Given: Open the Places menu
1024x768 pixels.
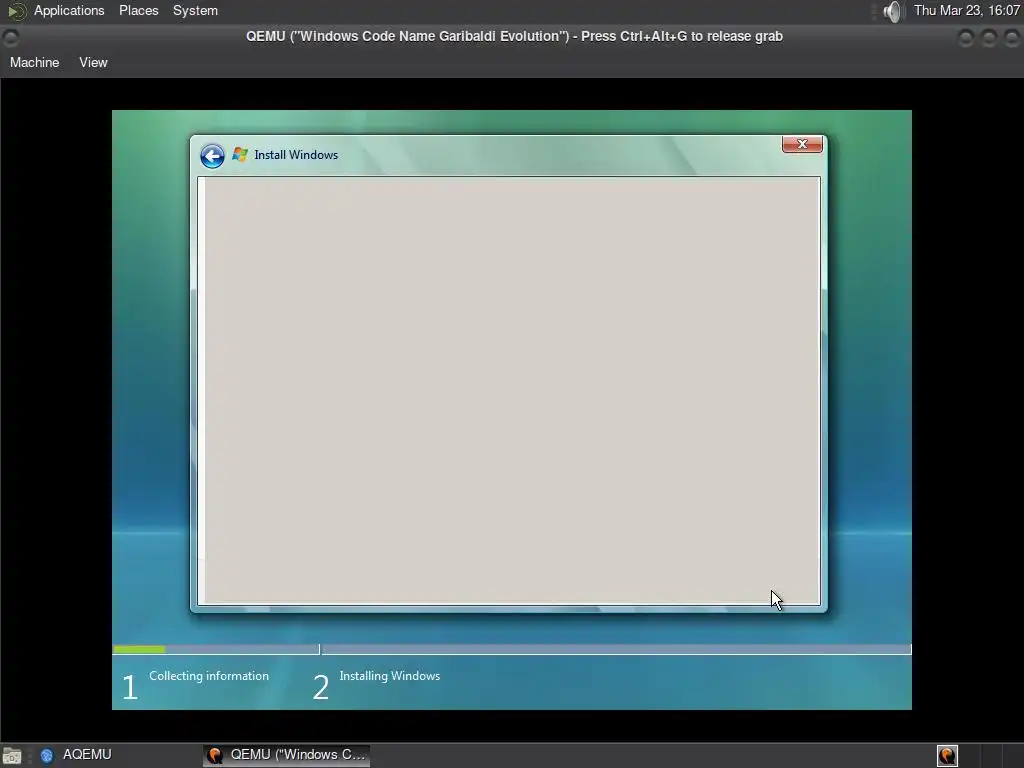Looking at the screenshot, I should [138, 10].
